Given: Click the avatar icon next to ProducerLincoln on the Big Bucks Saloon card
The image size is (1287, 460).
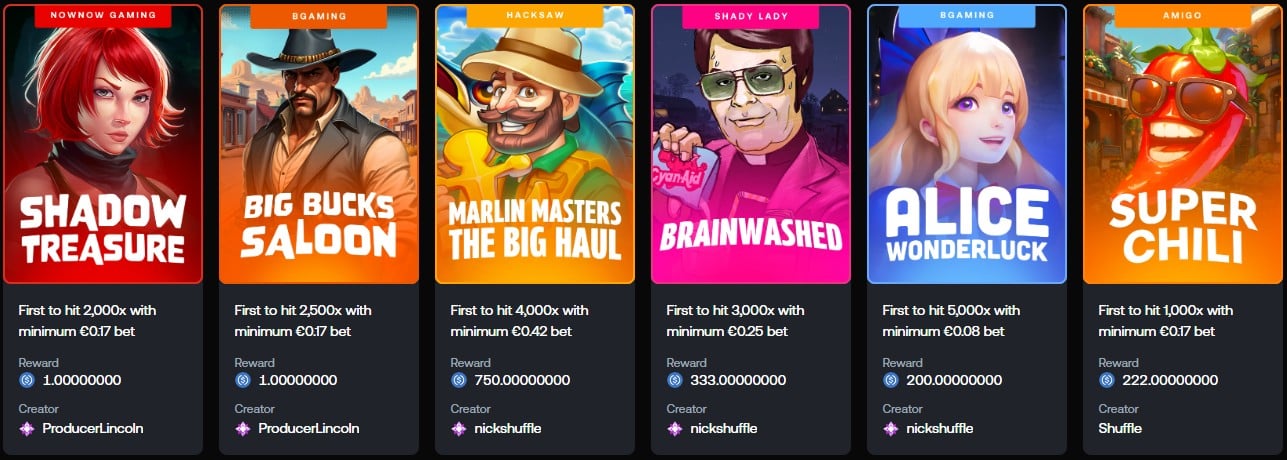Looking at the screenshot, I should (242, 428).
